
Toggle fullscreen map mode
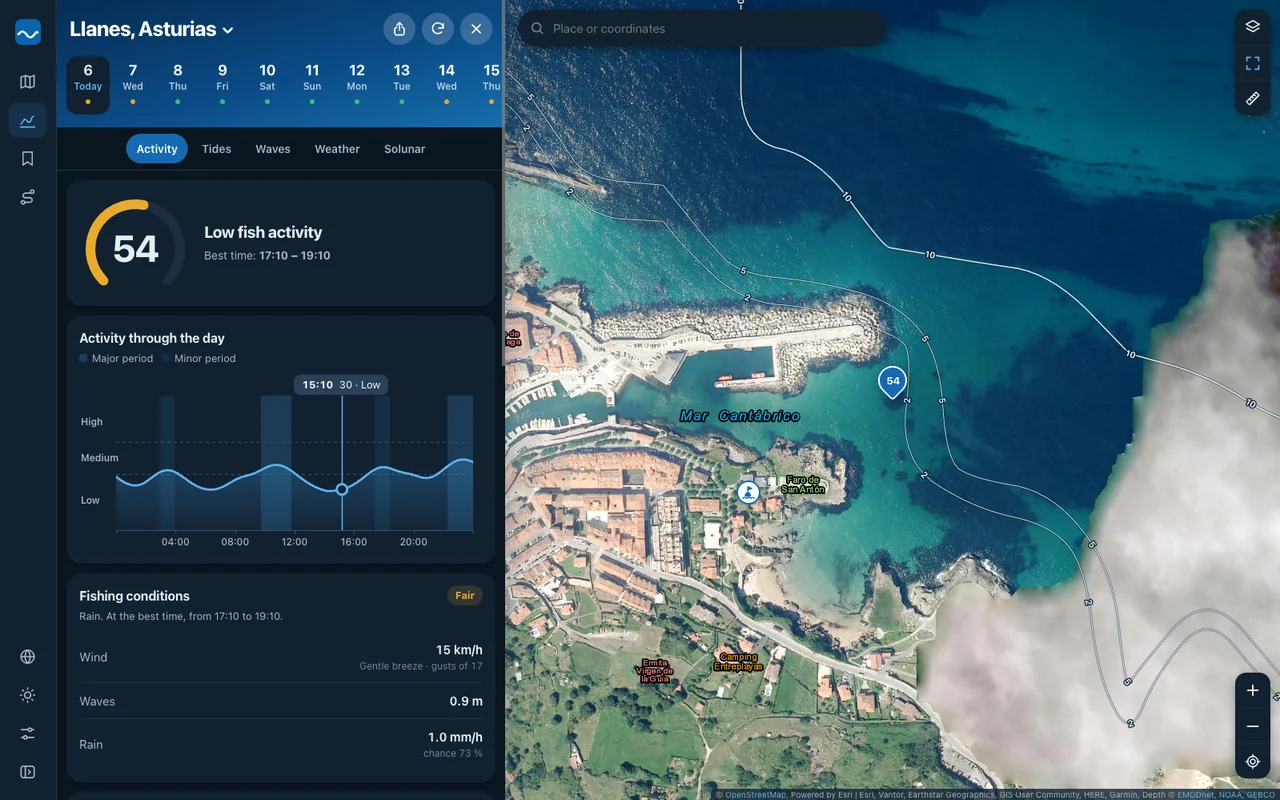tap(1253, 63)
